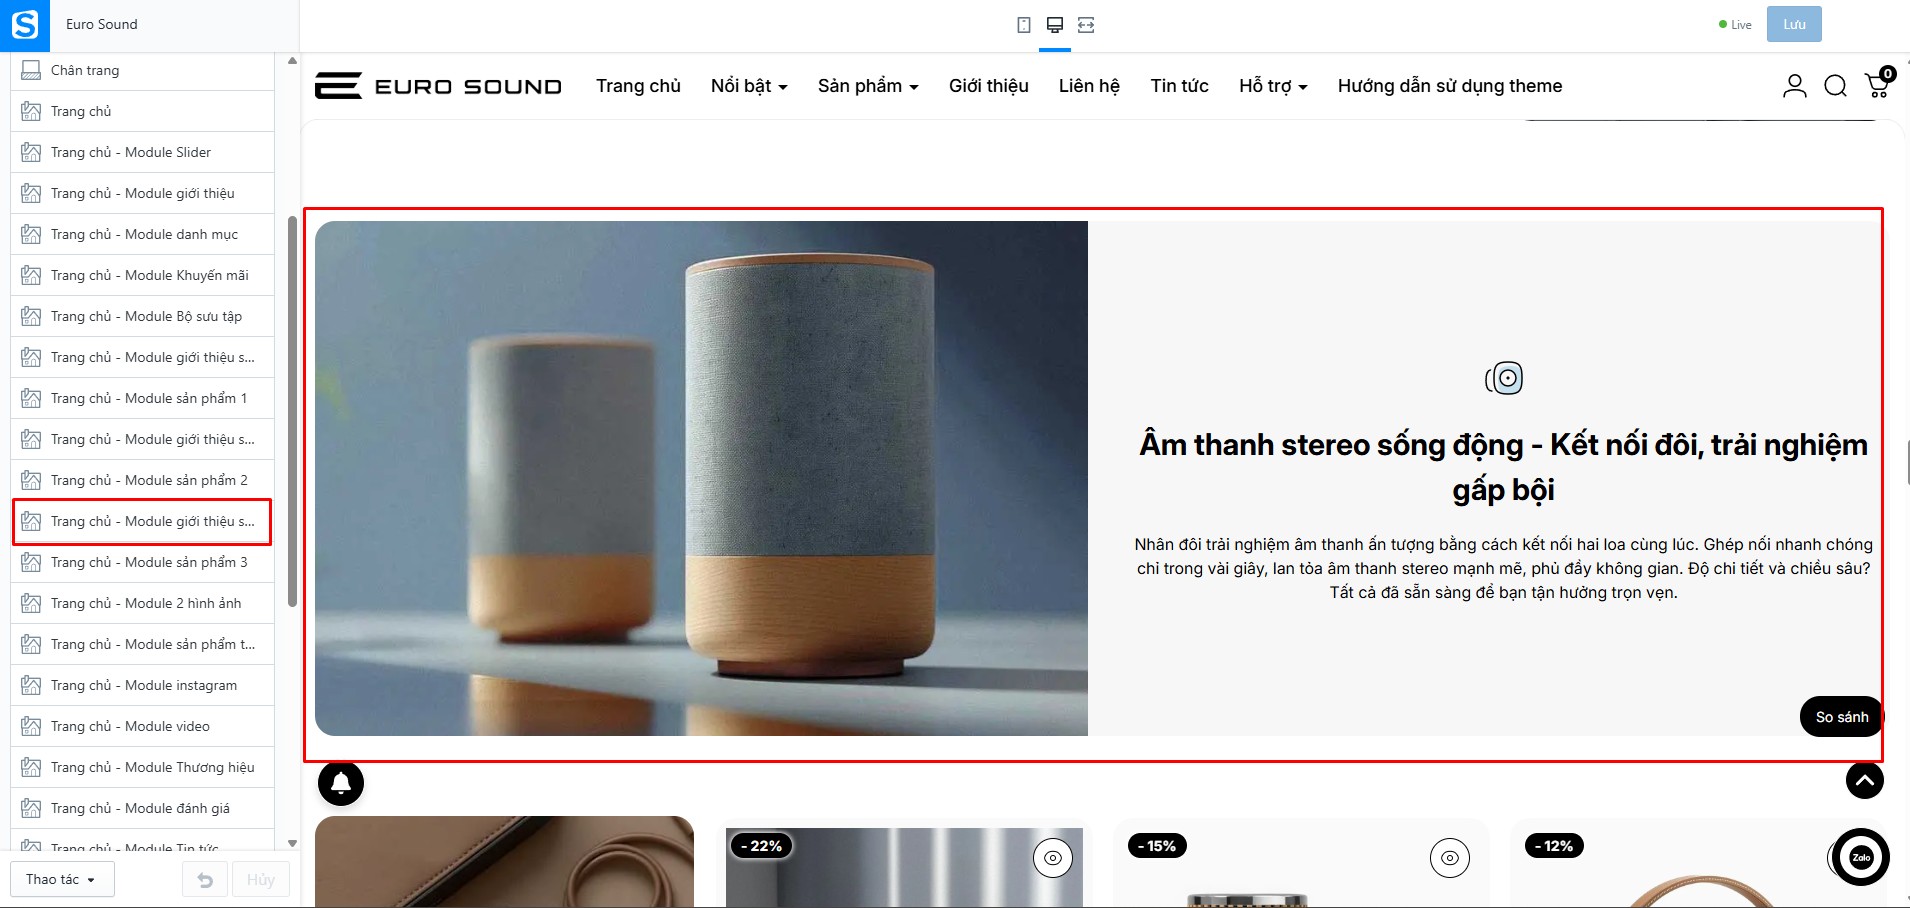The width and height of the screenshot is (1910, 908).
Task: Click the Lưu save button
Action: tap(1794, 24)
